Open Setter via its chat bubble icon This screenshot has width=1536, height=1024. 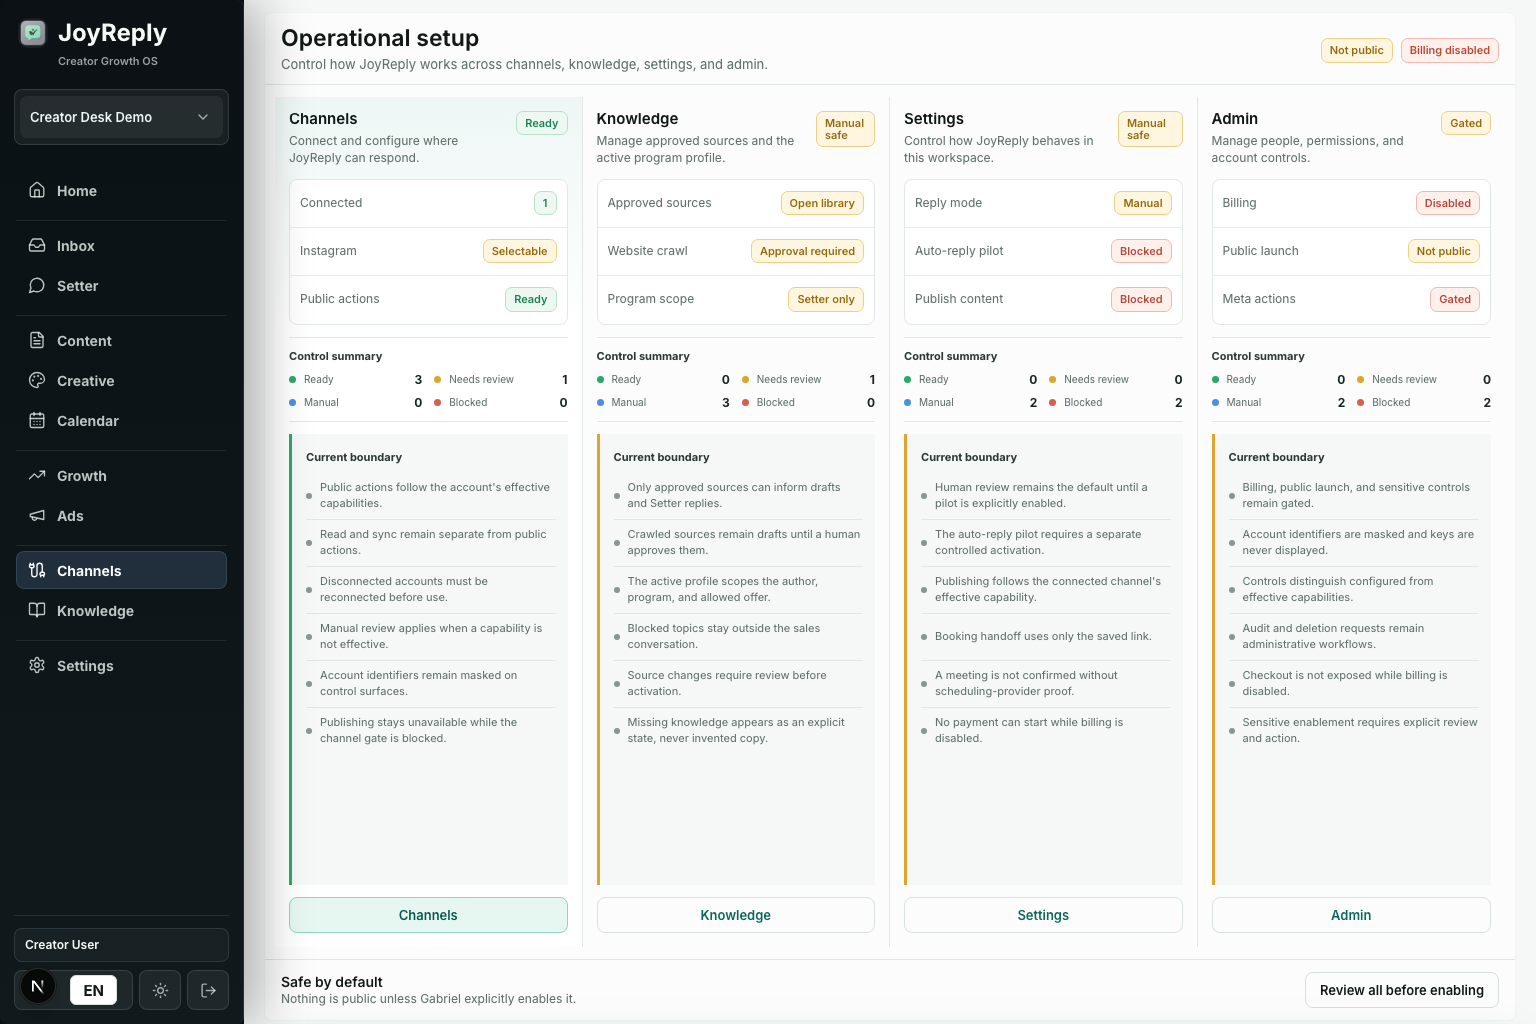pyautogui.click(x=37, y=285)
